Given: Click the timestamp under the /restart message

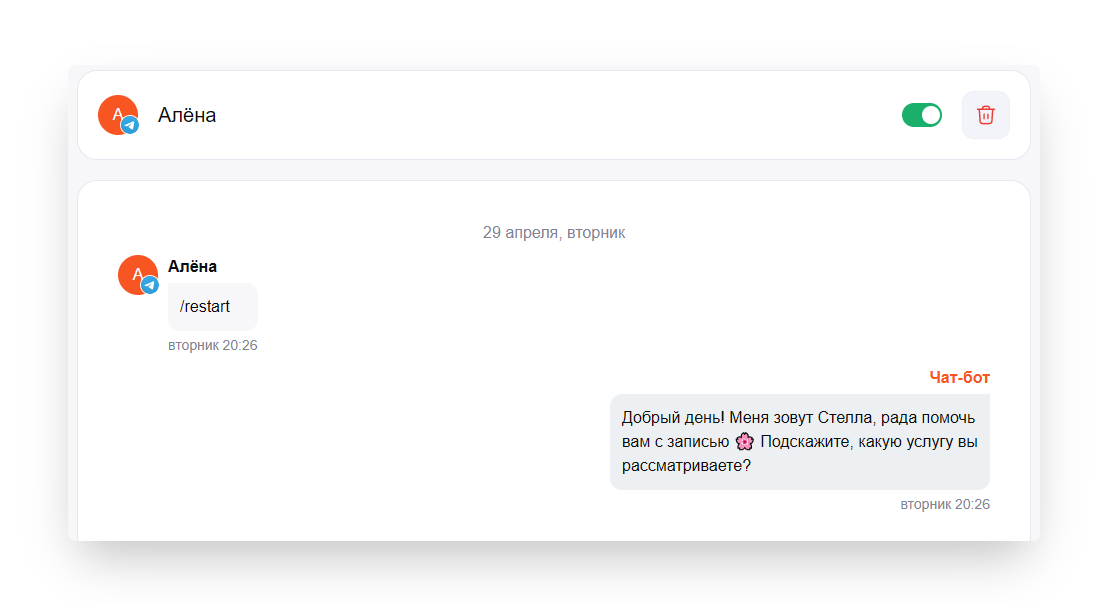Looking at the screenshot, I should [213, 345].
